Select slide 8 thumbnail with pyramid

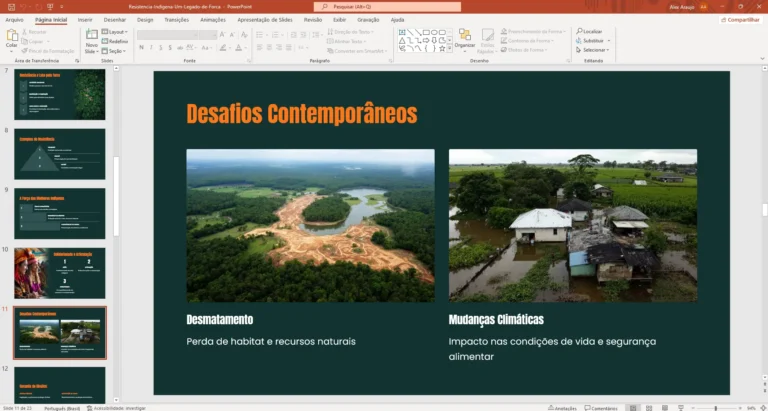click(x=60, y=154)
